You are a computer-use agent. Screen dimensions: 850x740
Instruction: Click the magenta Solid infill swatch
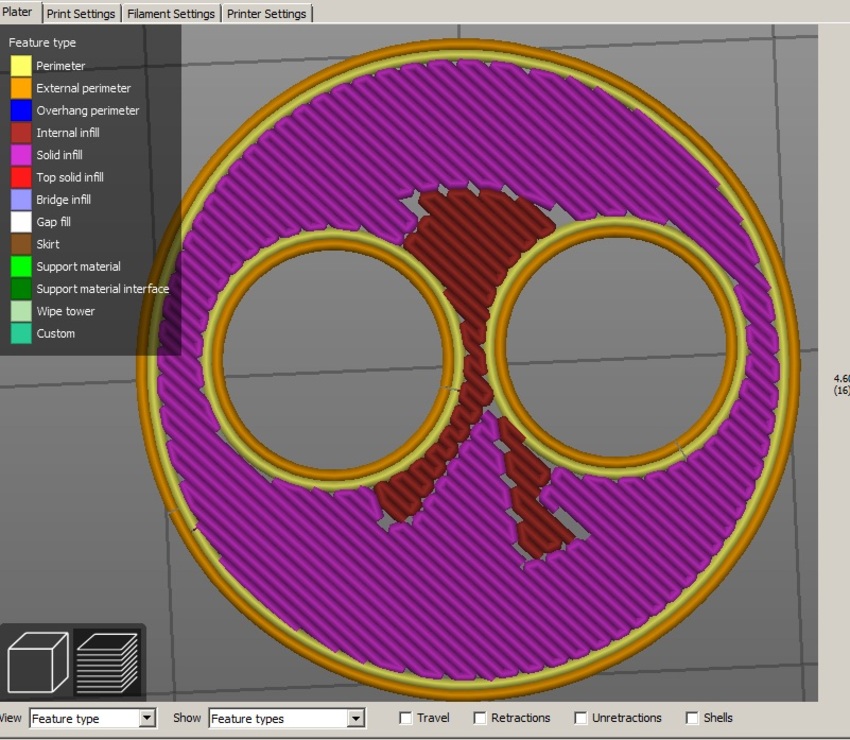(21, 155)
